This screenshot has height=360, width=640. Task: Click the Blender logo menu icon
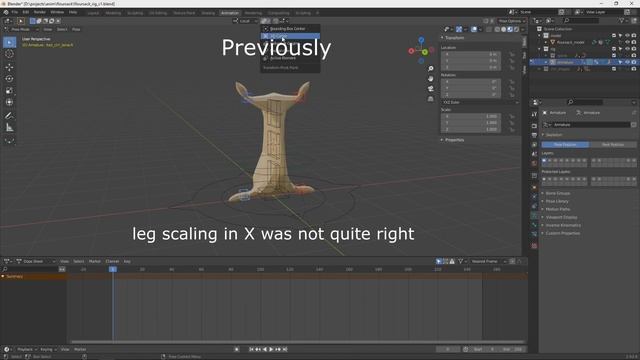[6, 12]
